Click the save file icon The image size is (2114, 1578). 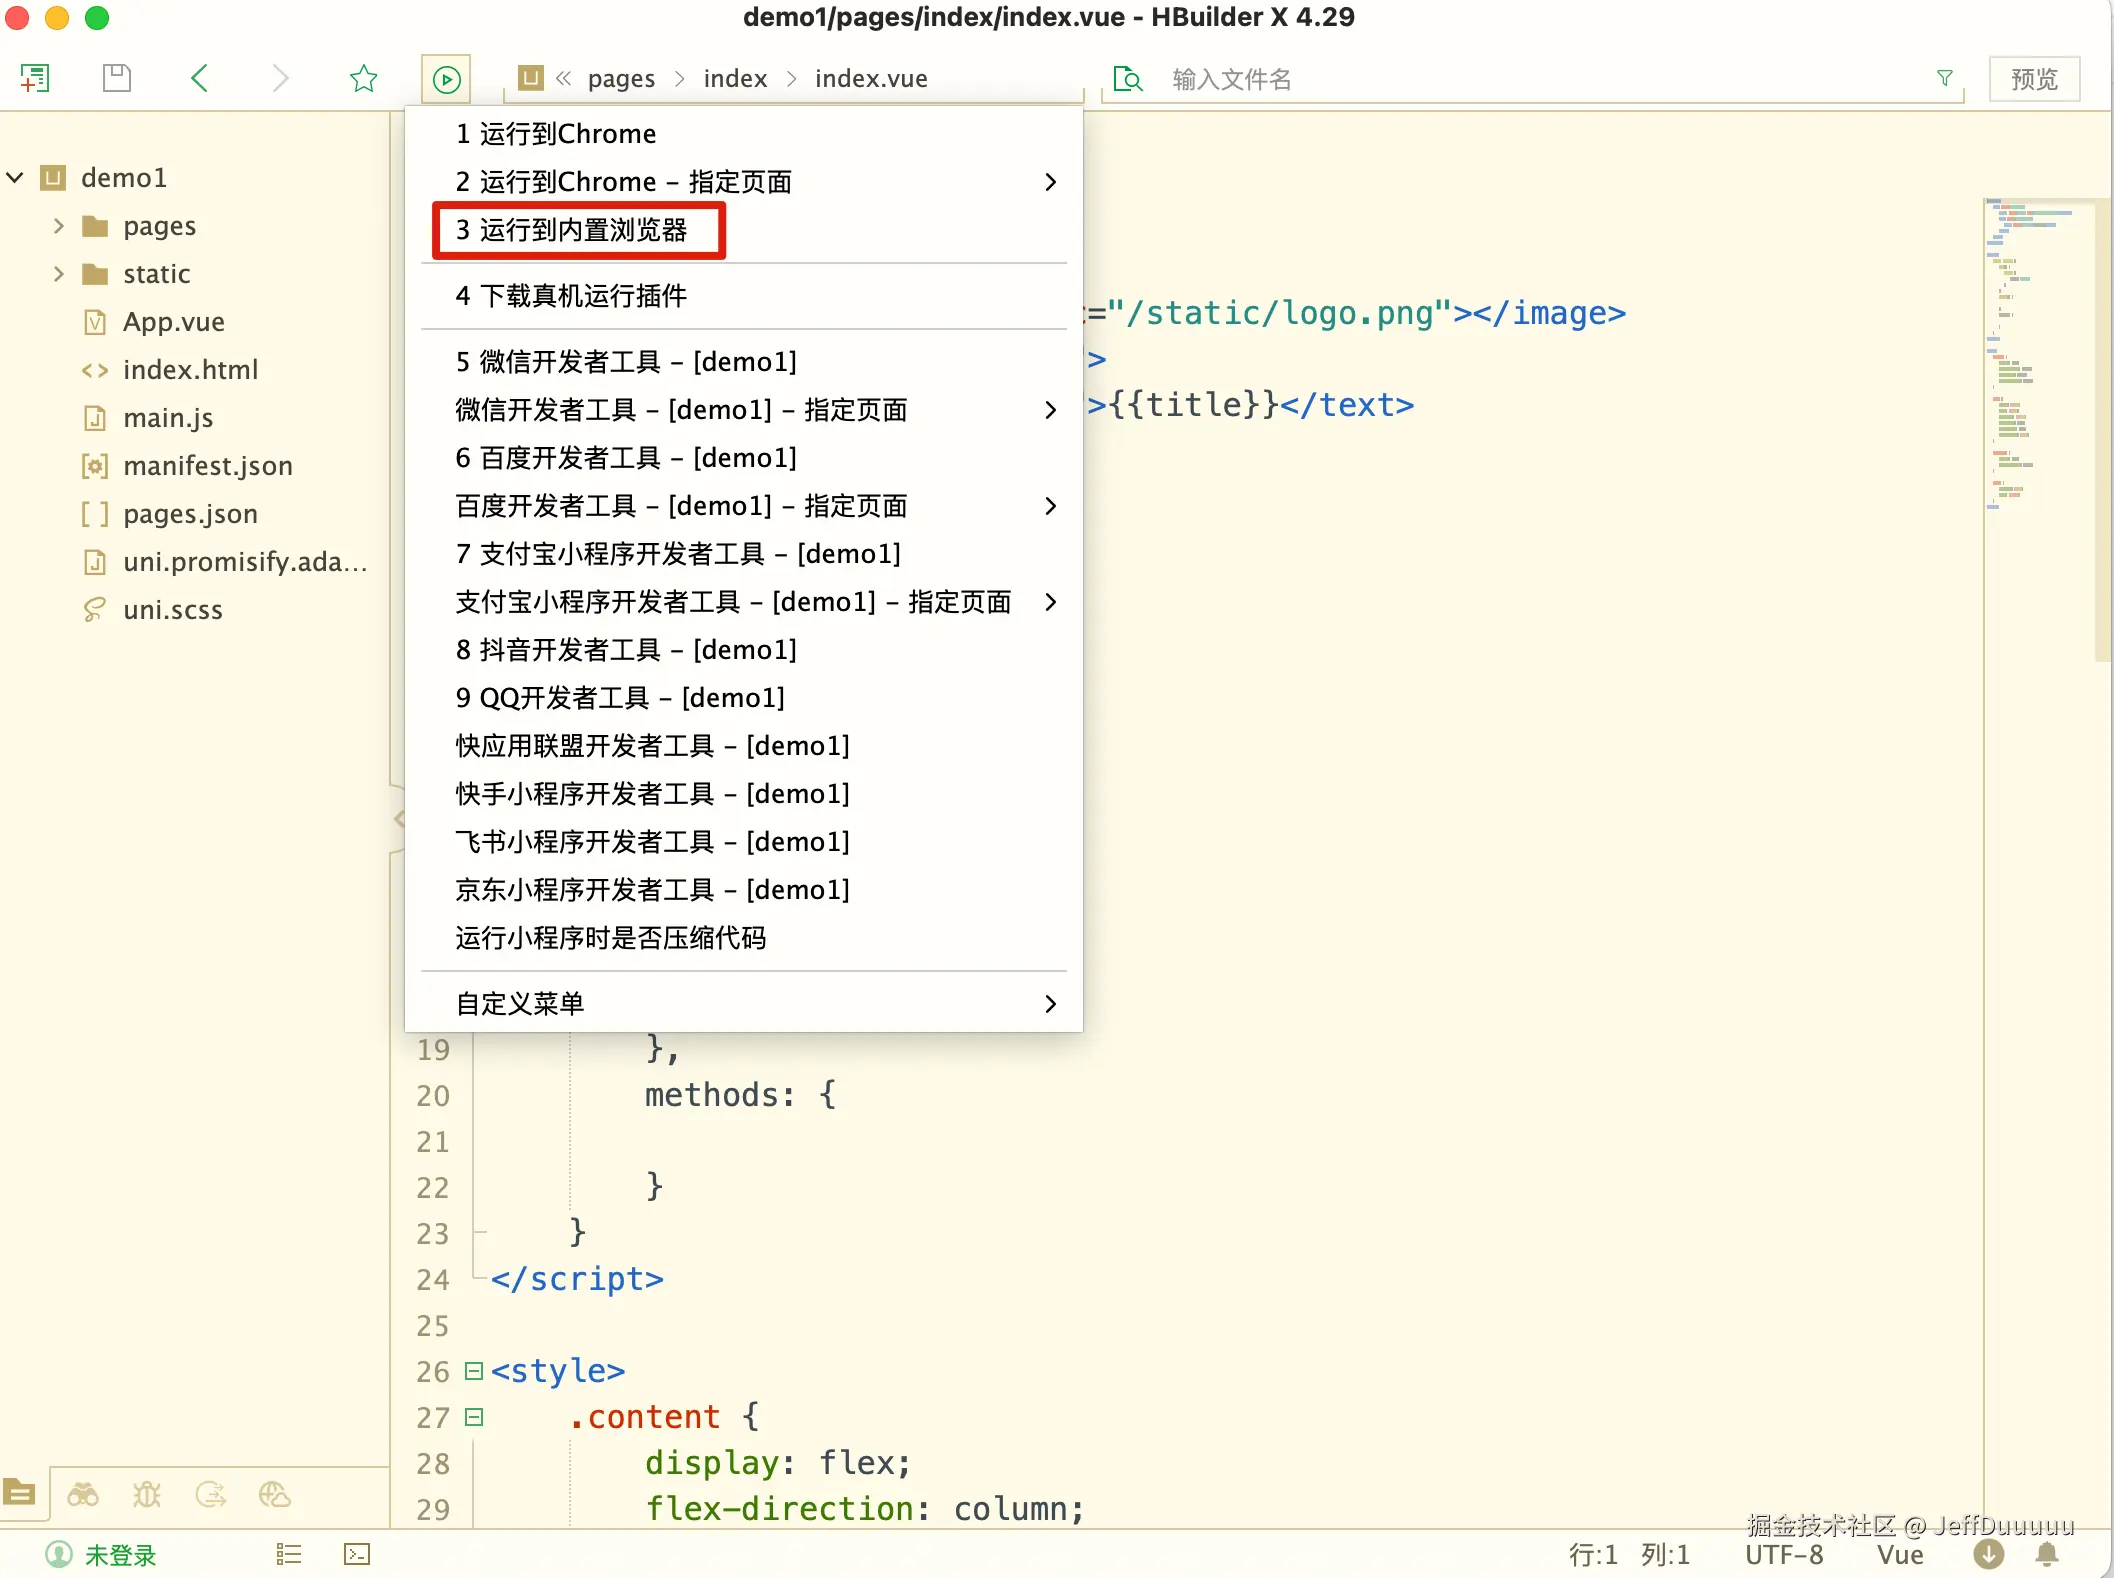click(117, 78)
